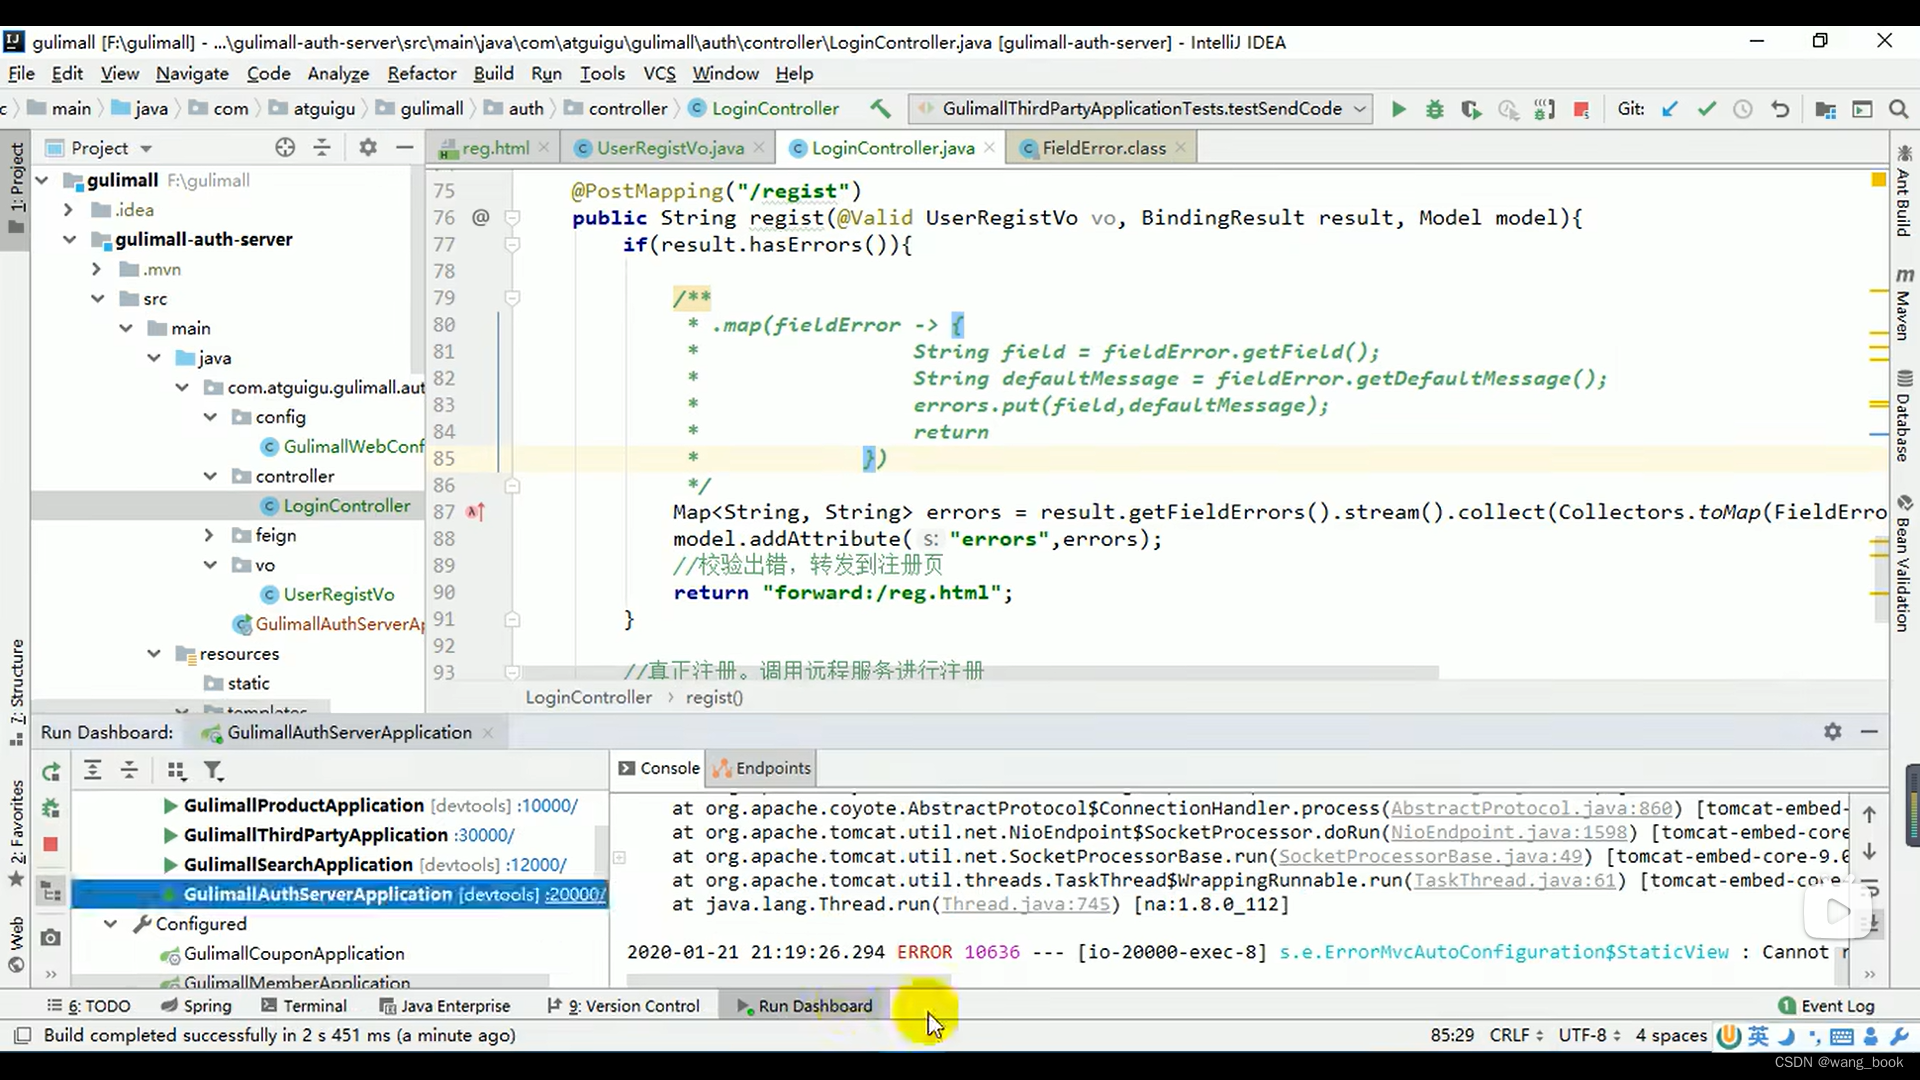Open Database tool window sidebar
Viewport: 1920px width, 1080px height.
tap(1904, 417)
